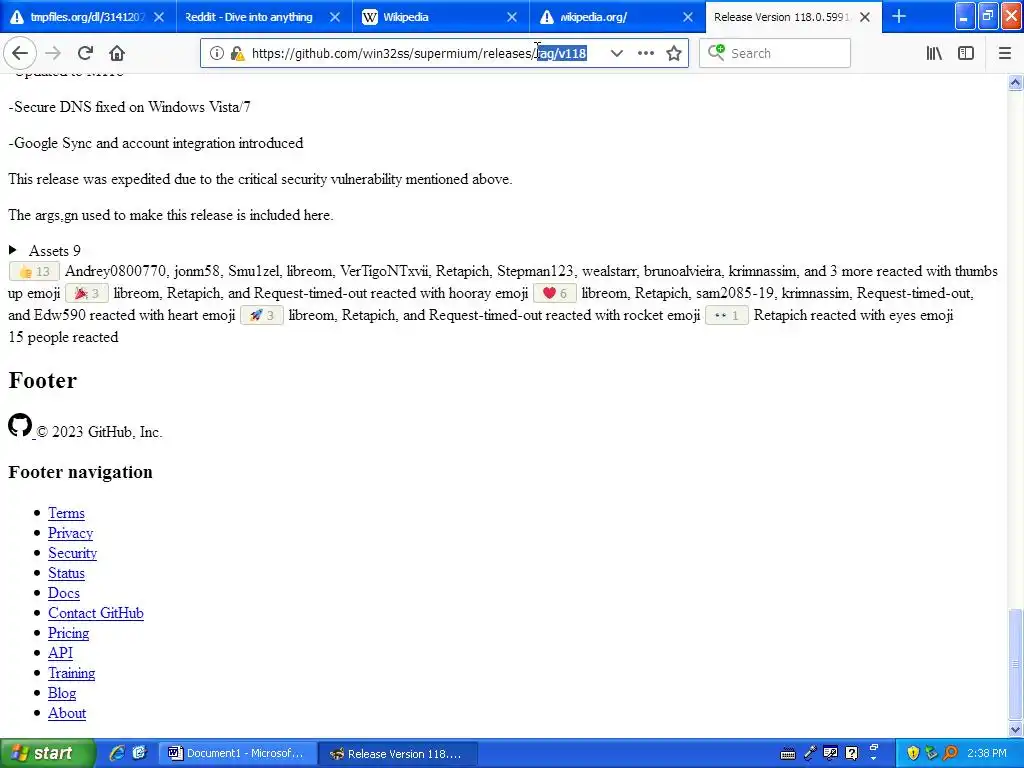Go back with the back arrow button
The width and height of the screenshot is (1024, 768).
[20, 54]
